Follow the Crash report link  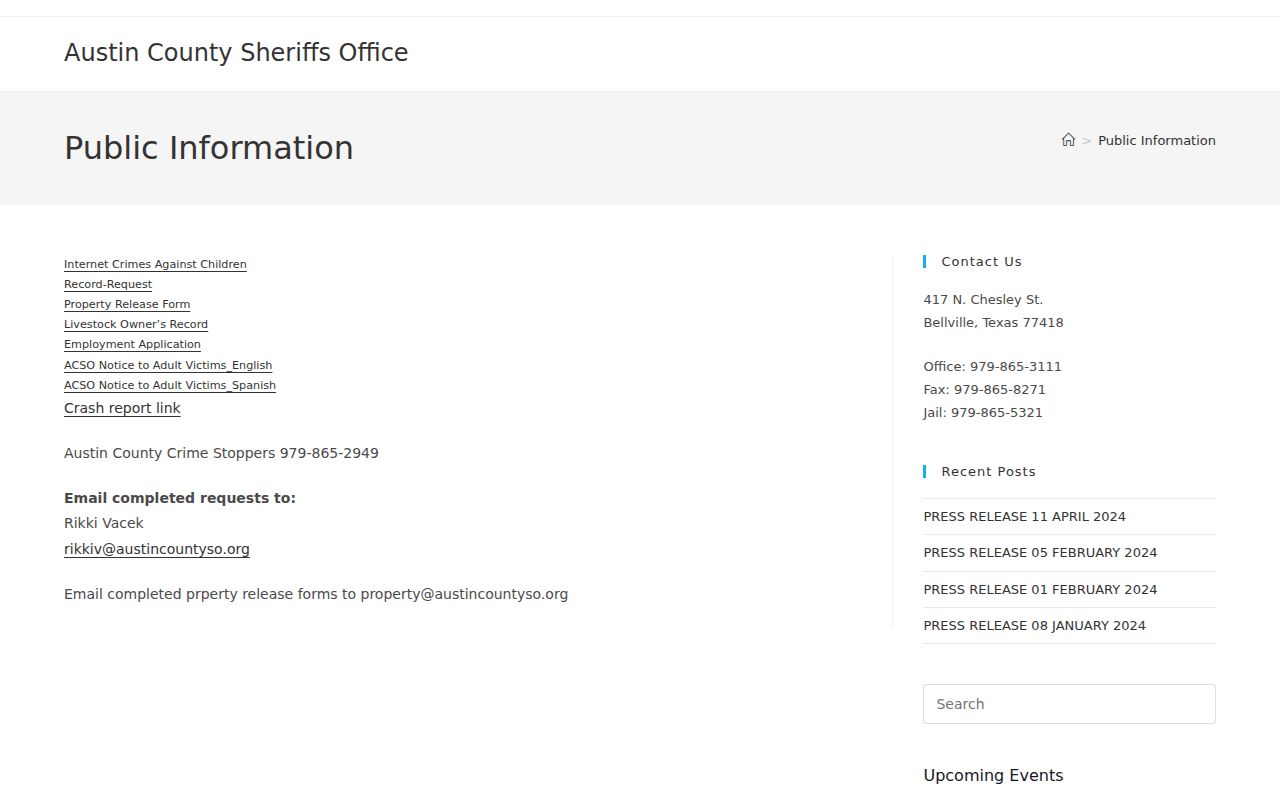[x=122, y=408]
